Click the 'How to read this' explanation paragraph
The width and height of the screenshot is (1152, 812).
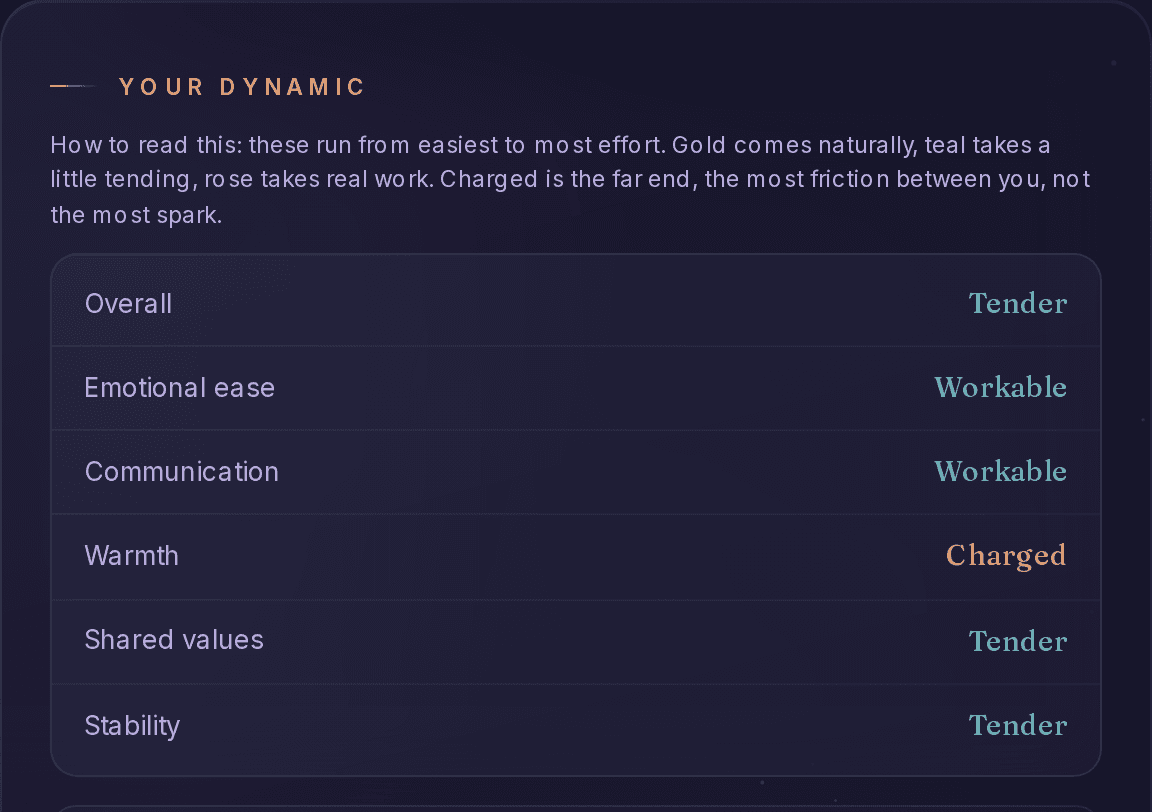[570, 180]
